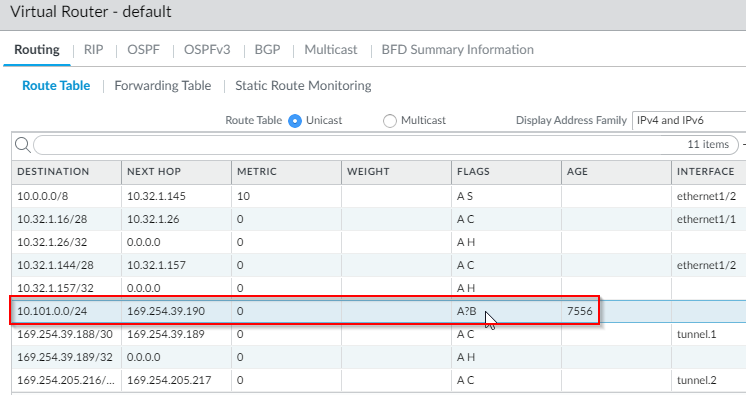Switch to the OSPF tab
This screenshot has width=746, height=395.
143,49
